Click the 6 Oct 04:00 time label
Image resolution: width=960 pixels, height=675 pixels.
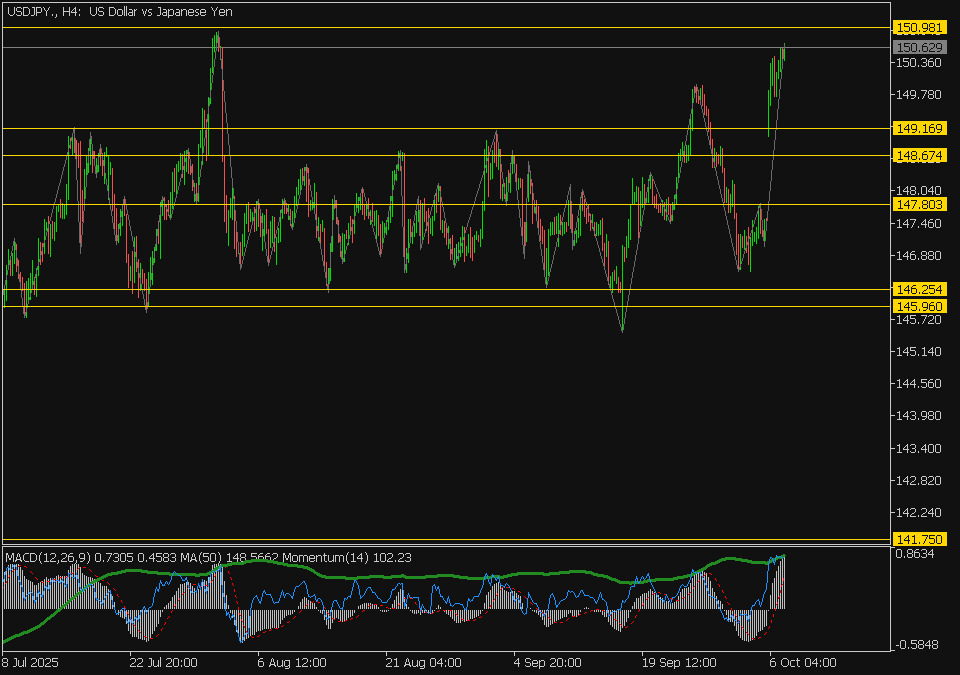click(801, 662)
